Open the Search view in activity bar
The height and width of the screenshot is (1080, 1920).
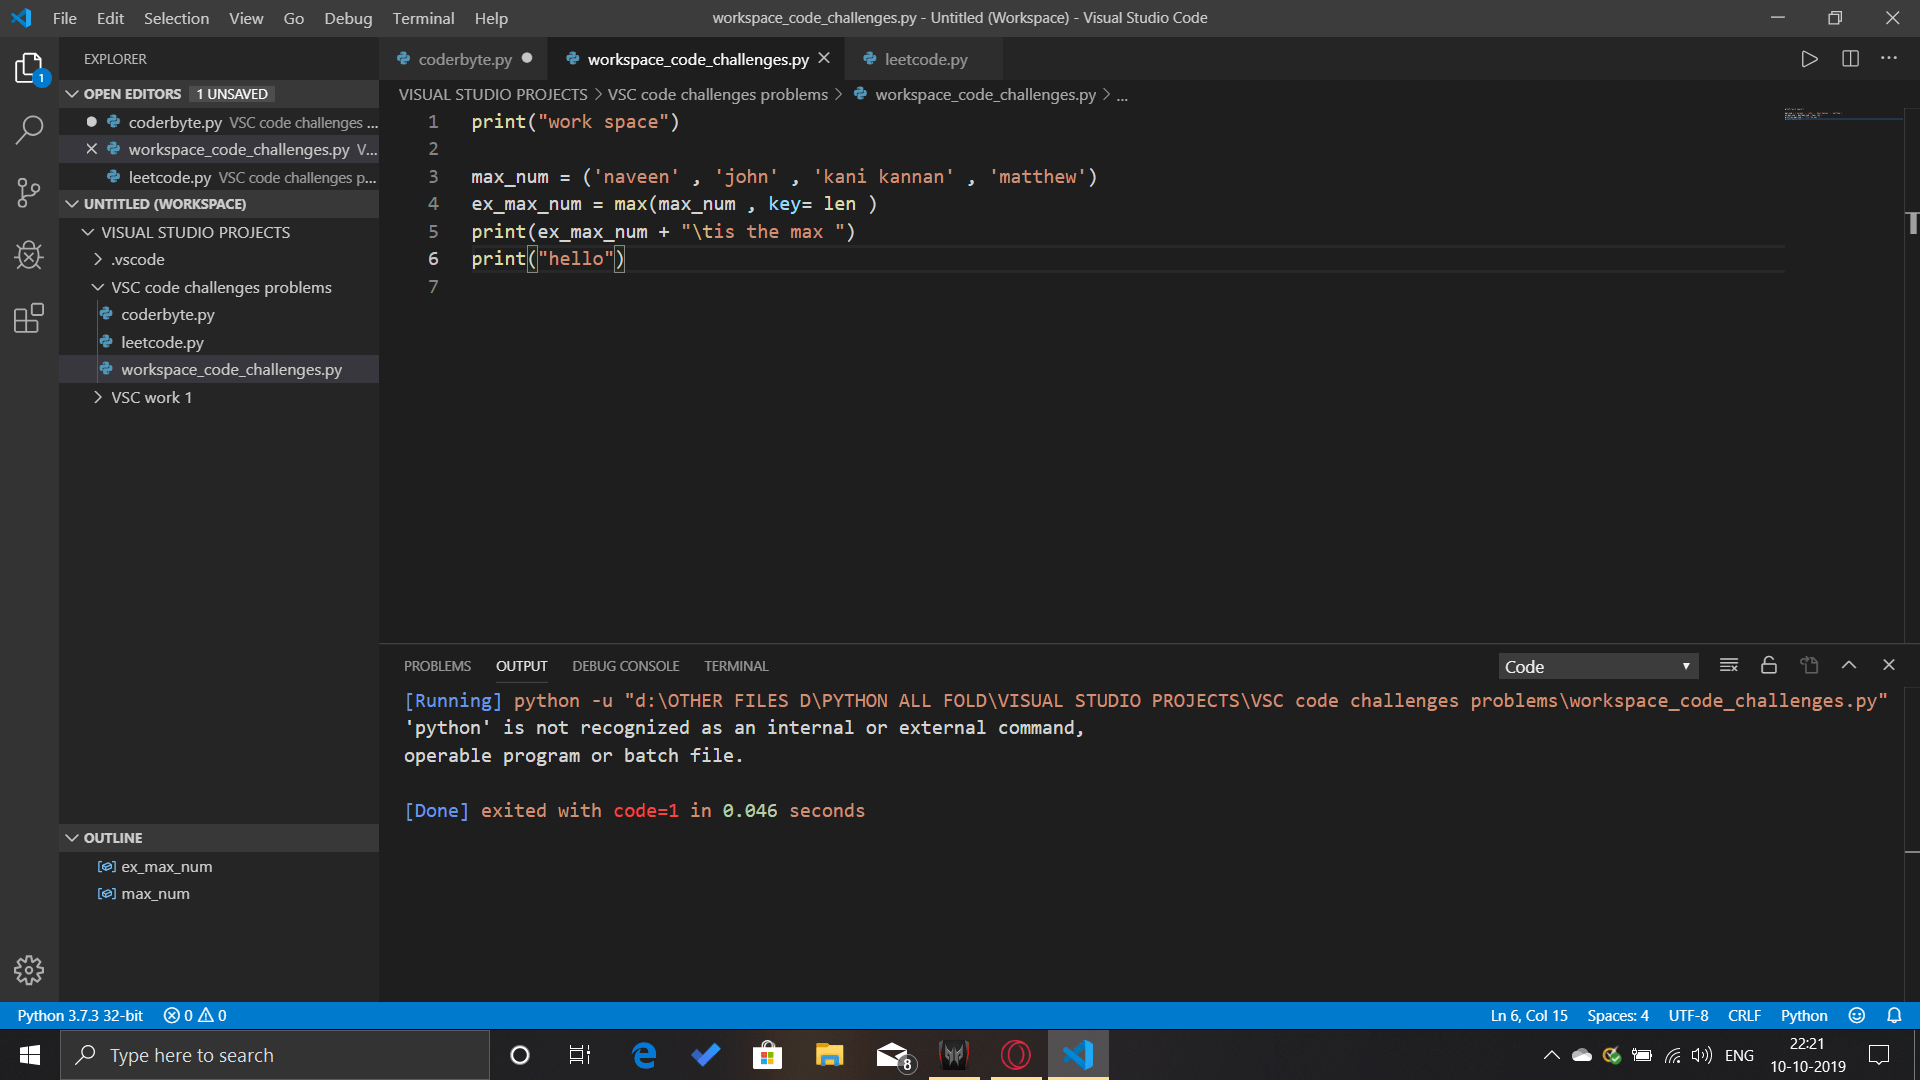(x=29, y=129)
